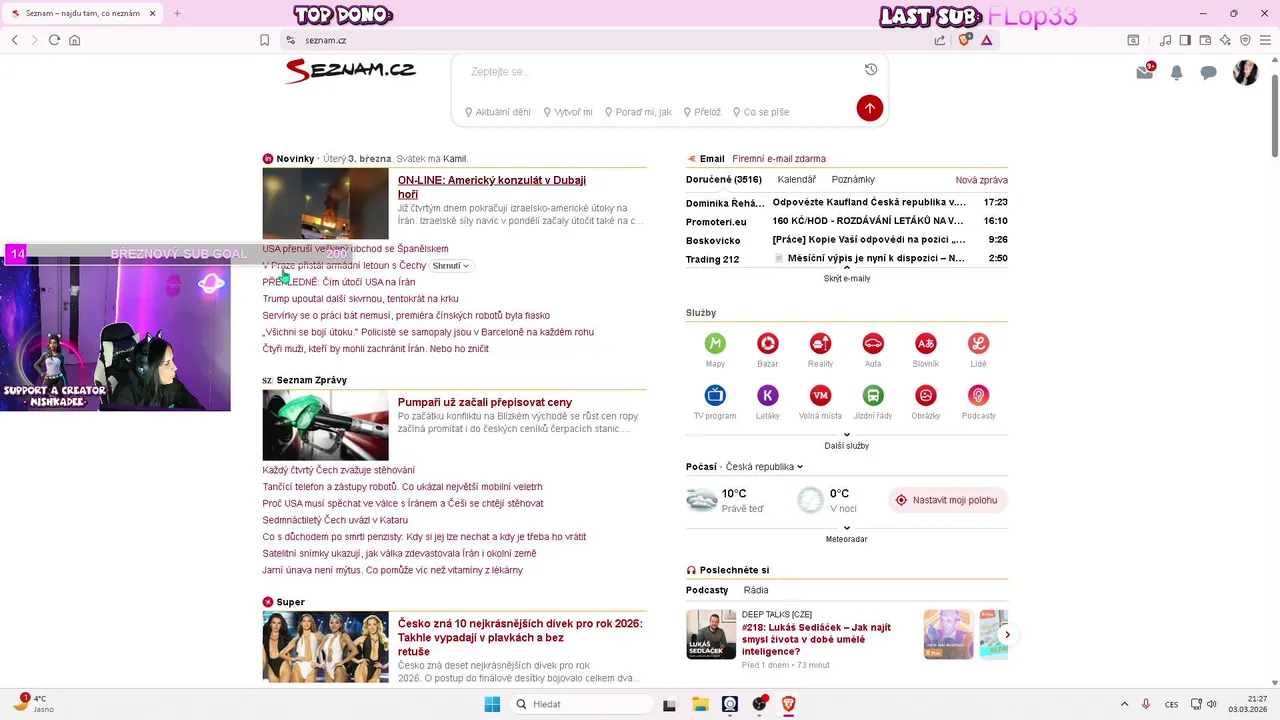
Task: Open the Obrázky service icon
Action: 926,395
